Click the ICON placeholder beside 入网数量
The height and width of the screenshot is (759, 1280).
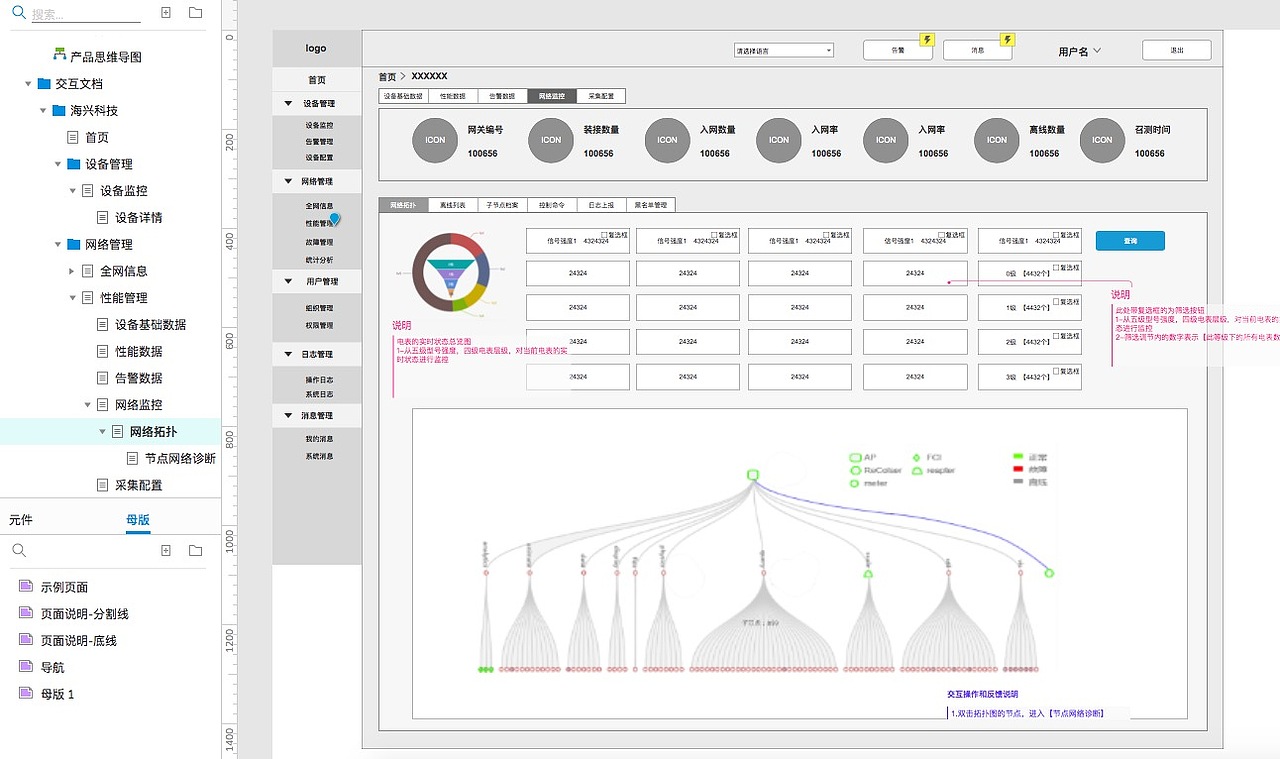667,140
